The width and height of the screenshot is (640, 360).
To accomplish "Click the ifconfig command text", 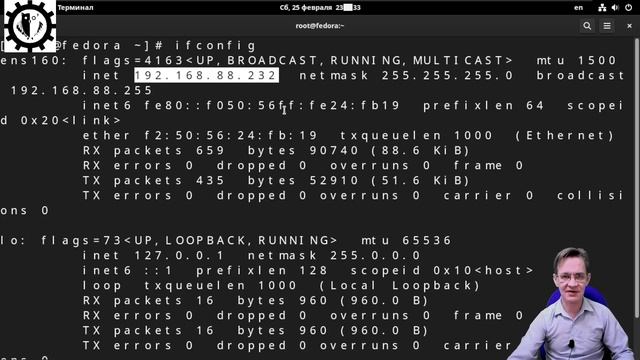I will tap(216, 45).
